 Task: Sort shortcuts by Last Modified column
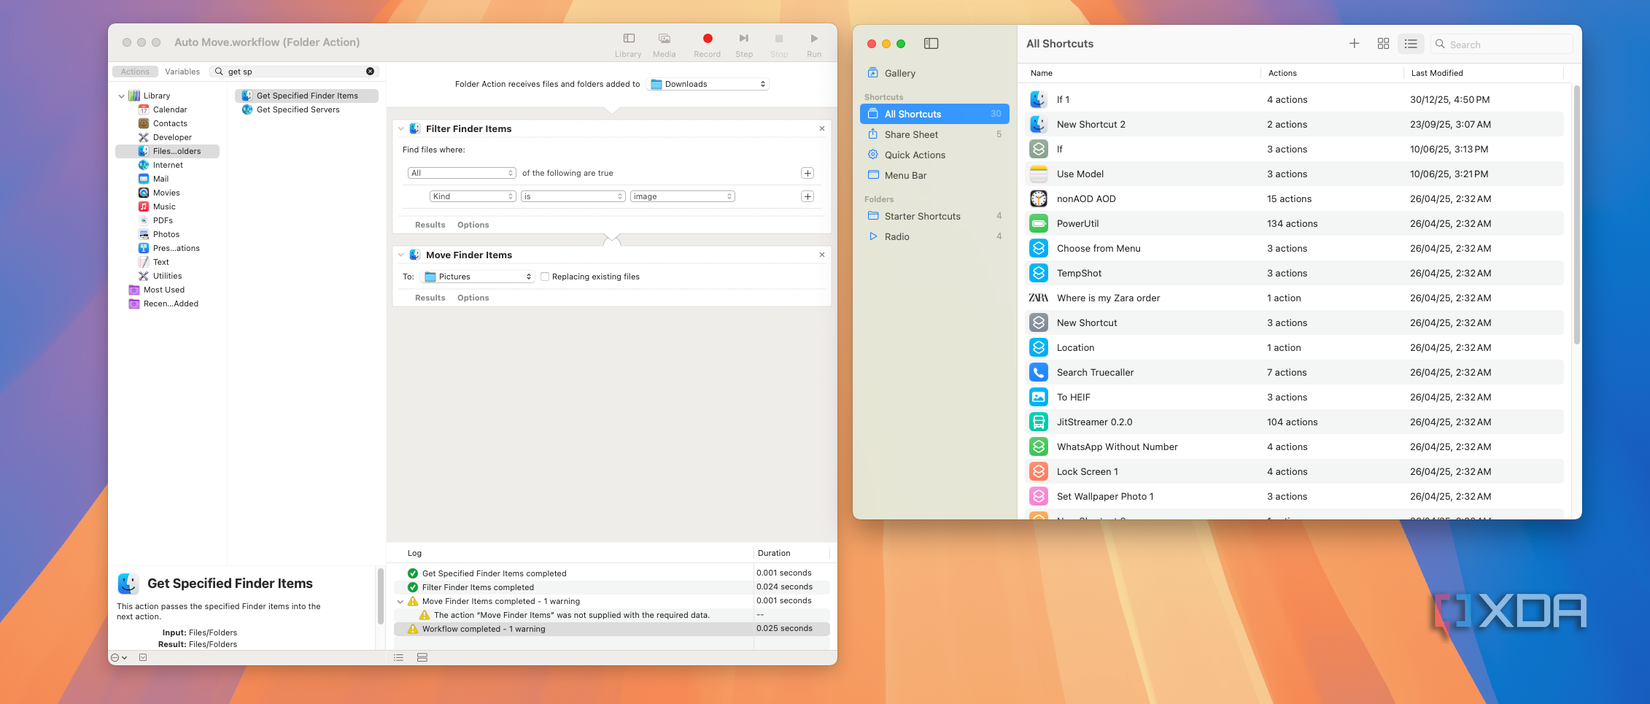pos(1437,73)
